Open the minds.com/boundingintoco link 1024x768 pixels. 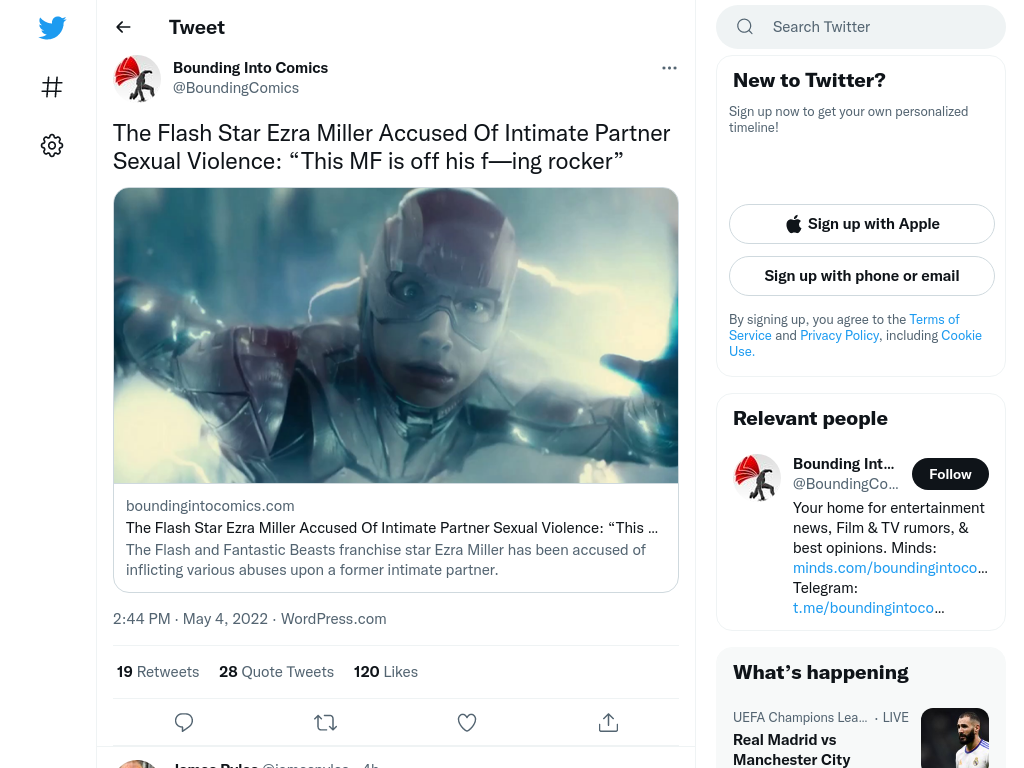coord(890,568)
